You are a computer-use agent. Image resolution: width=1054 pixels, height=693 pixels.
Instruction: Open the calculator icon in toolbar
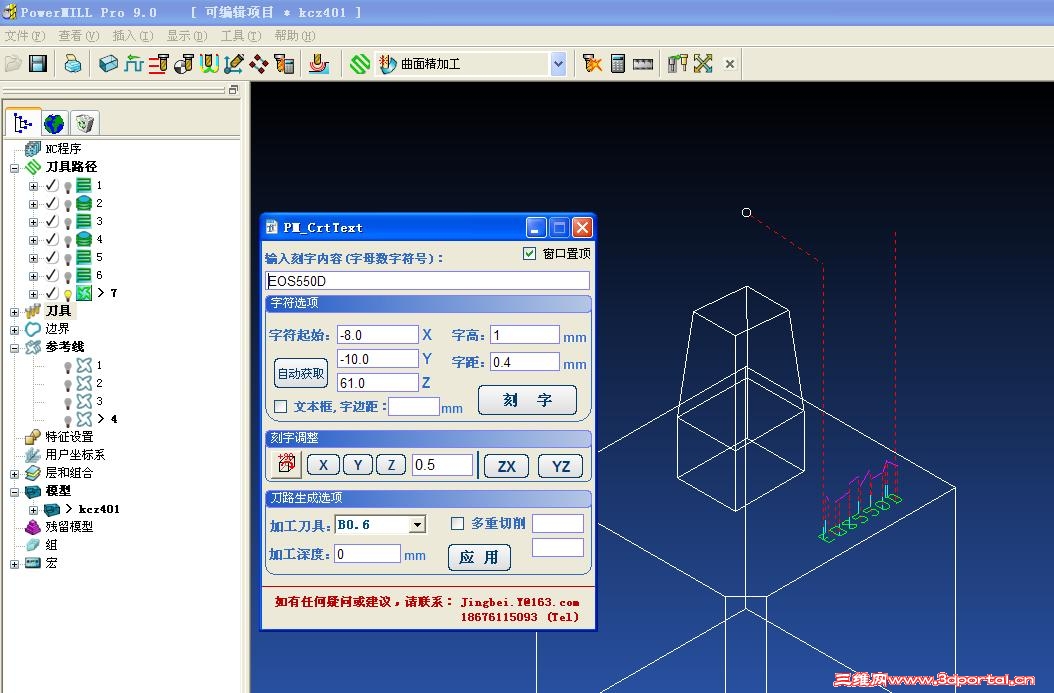pos(618,64)
